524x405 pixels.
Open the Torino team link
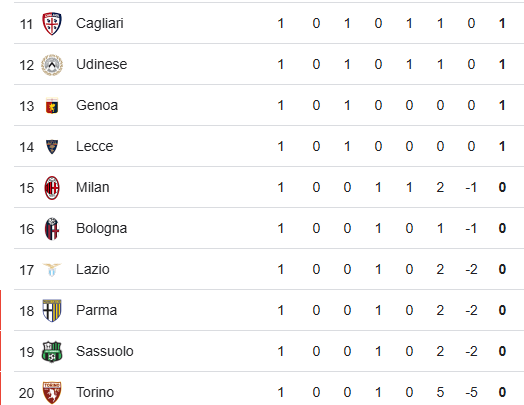pyautogui.click(x=95, y=392)
